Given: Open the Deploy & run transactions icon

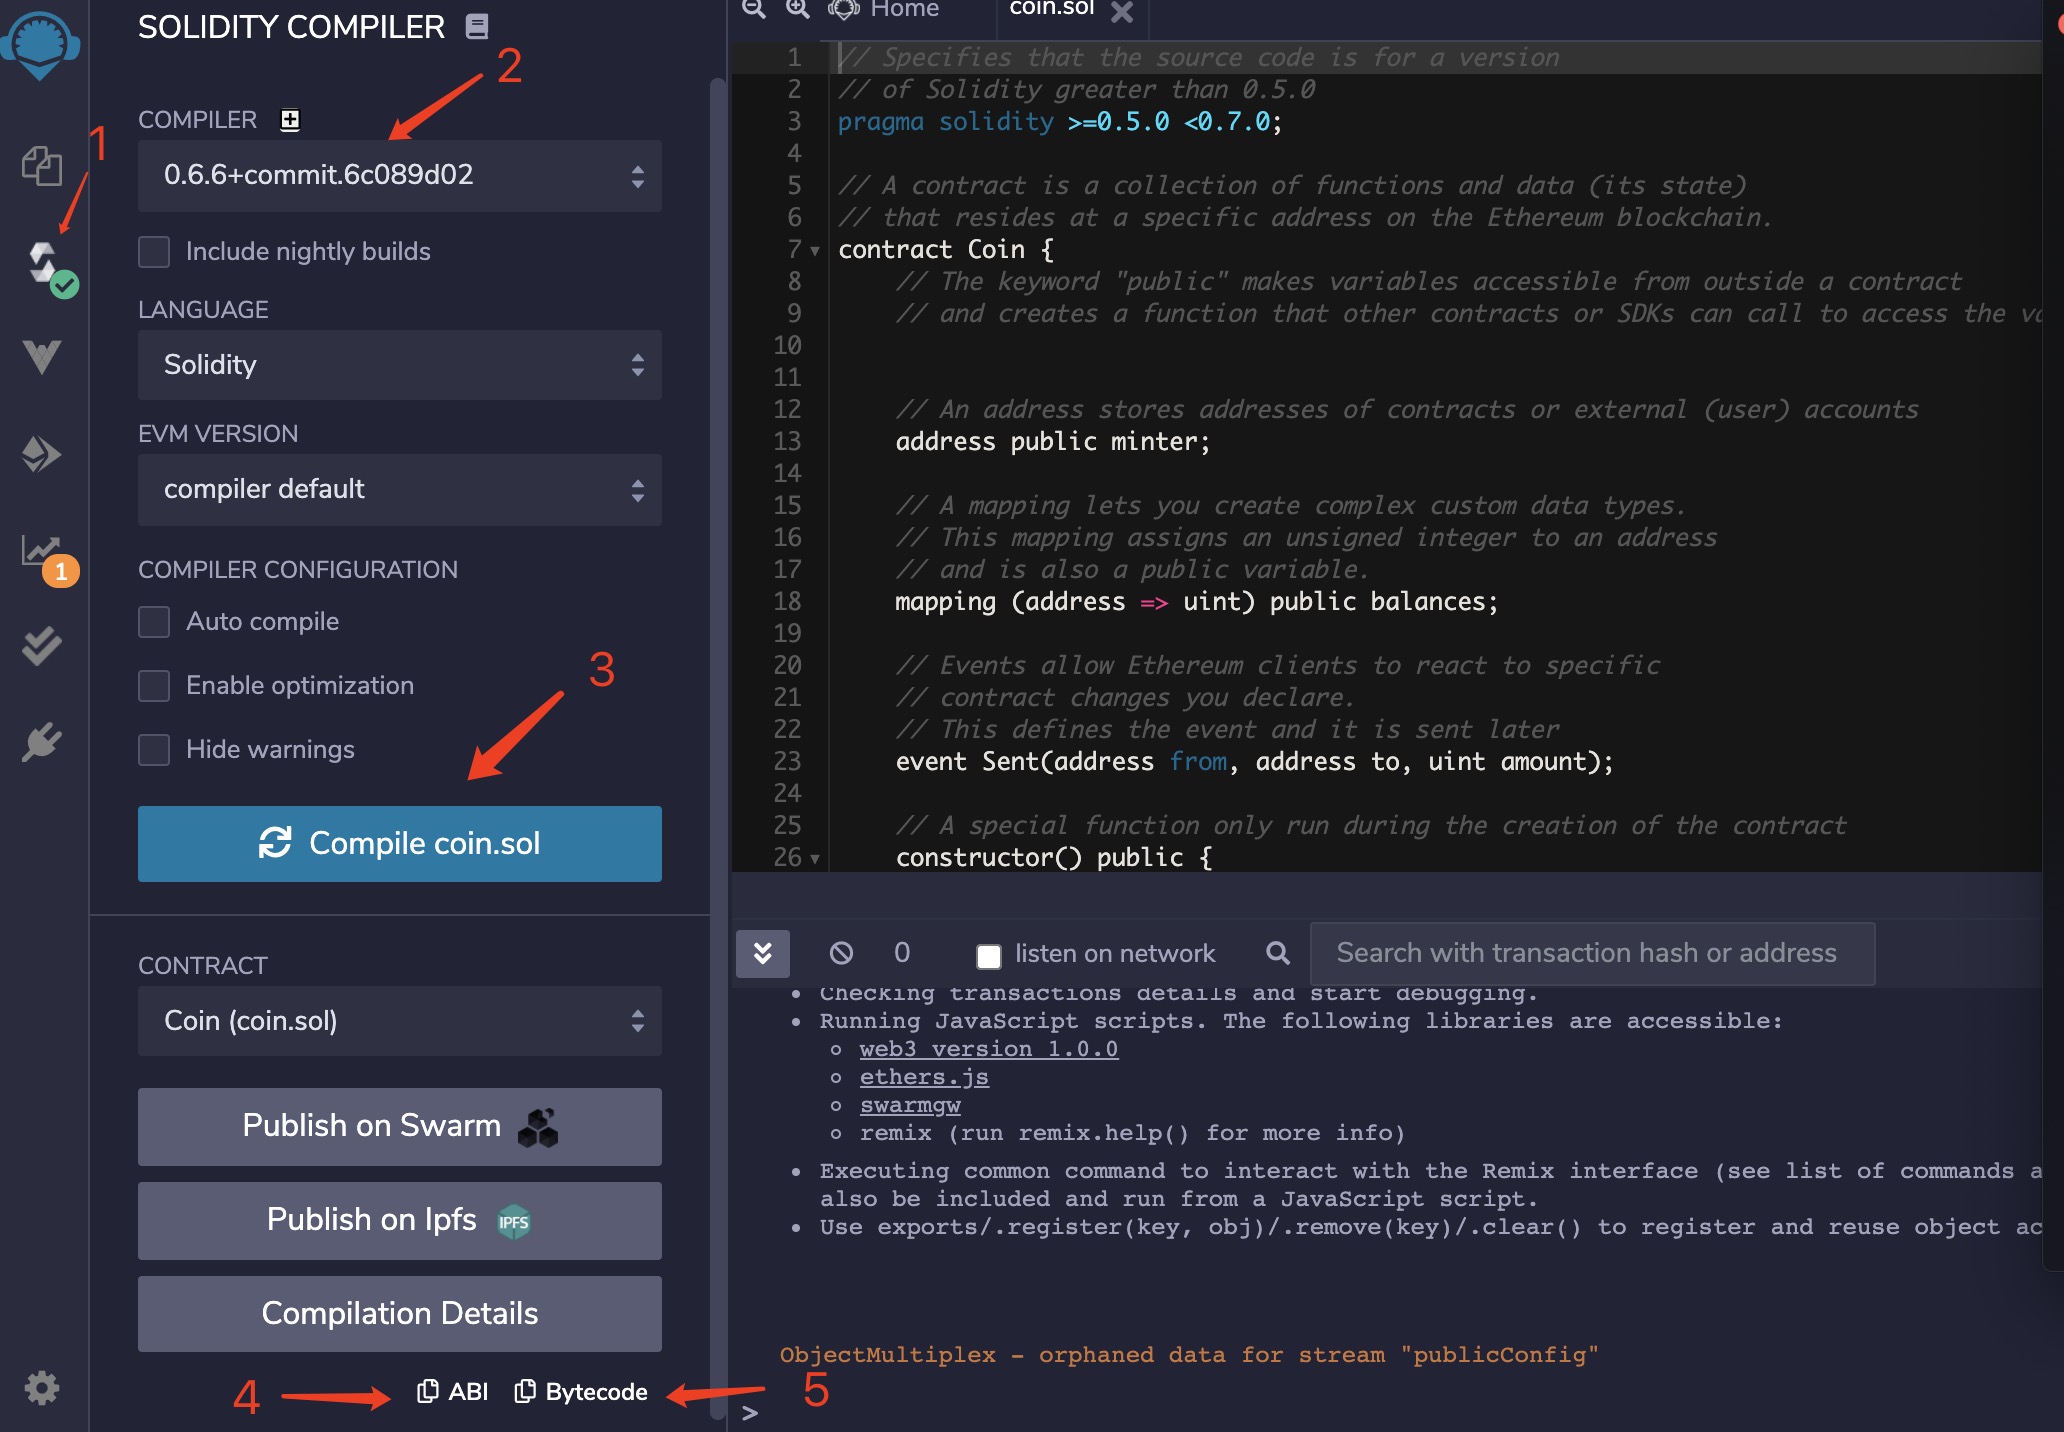Looking at the screenshot, I should (x=42, y=455).
